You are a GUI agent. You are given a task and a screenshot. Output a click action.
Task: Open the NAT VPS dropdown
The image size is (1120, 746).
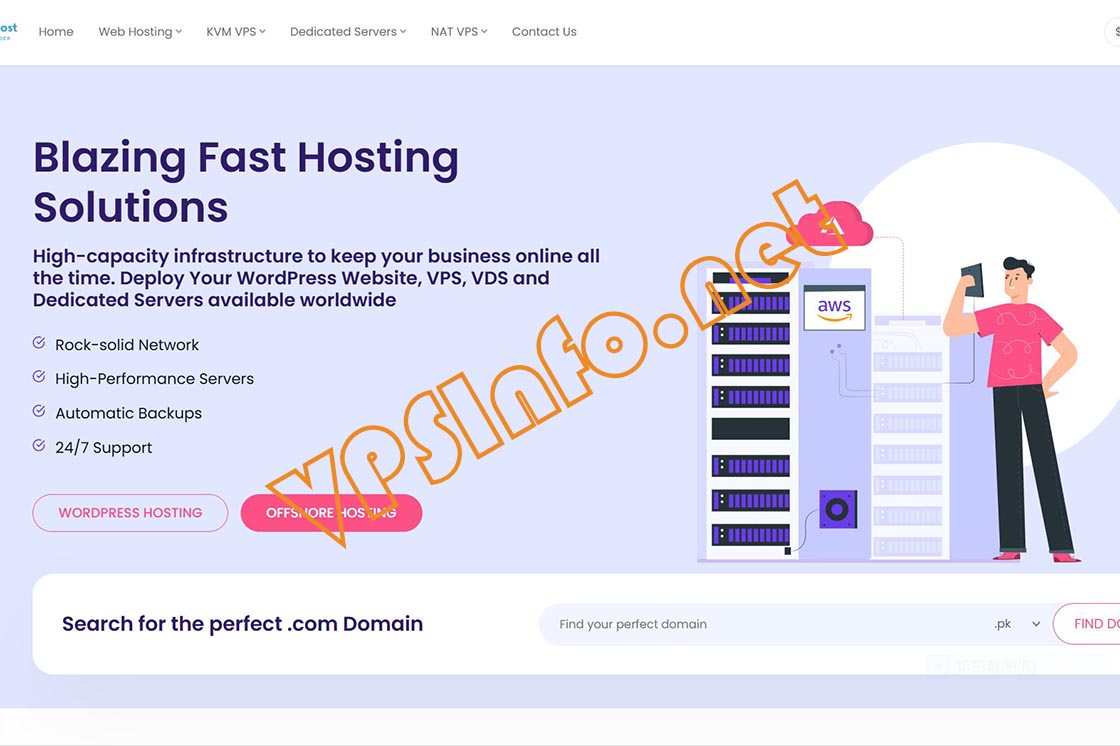(x=459, y=31)
